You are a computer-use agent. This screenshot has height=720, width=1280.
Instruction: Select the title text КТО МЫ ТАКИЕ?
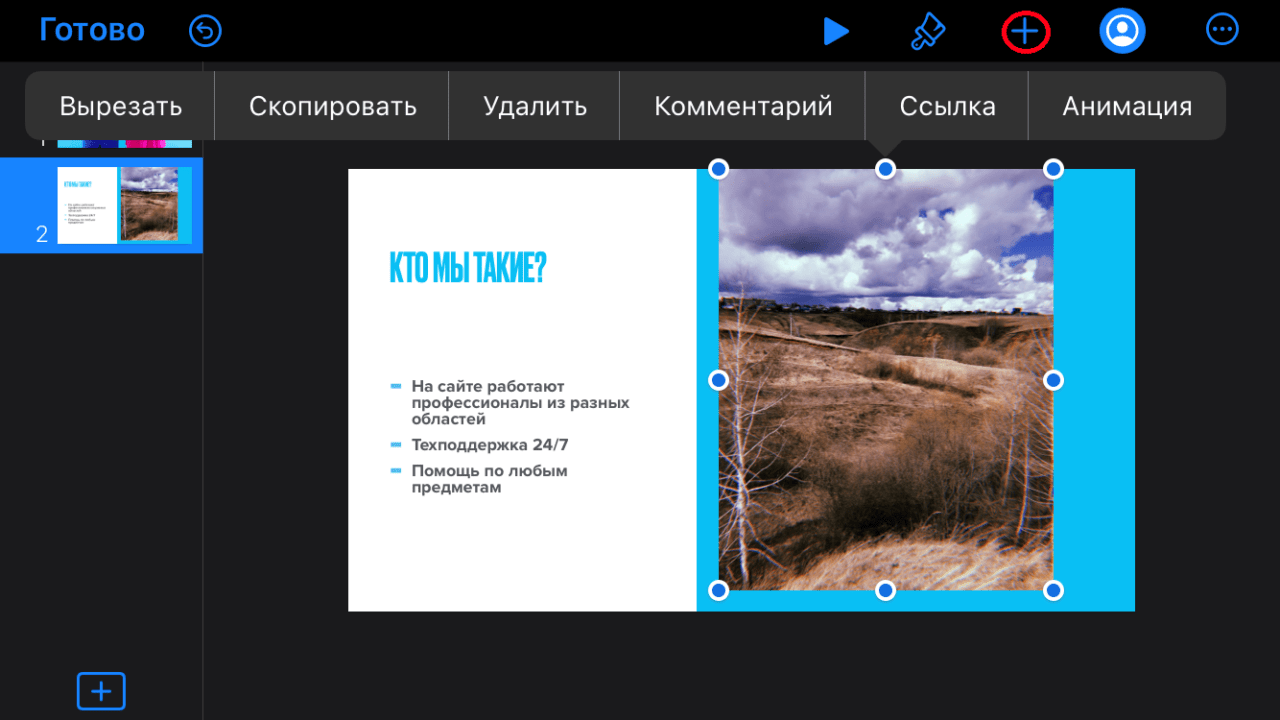tap(467, 268)
